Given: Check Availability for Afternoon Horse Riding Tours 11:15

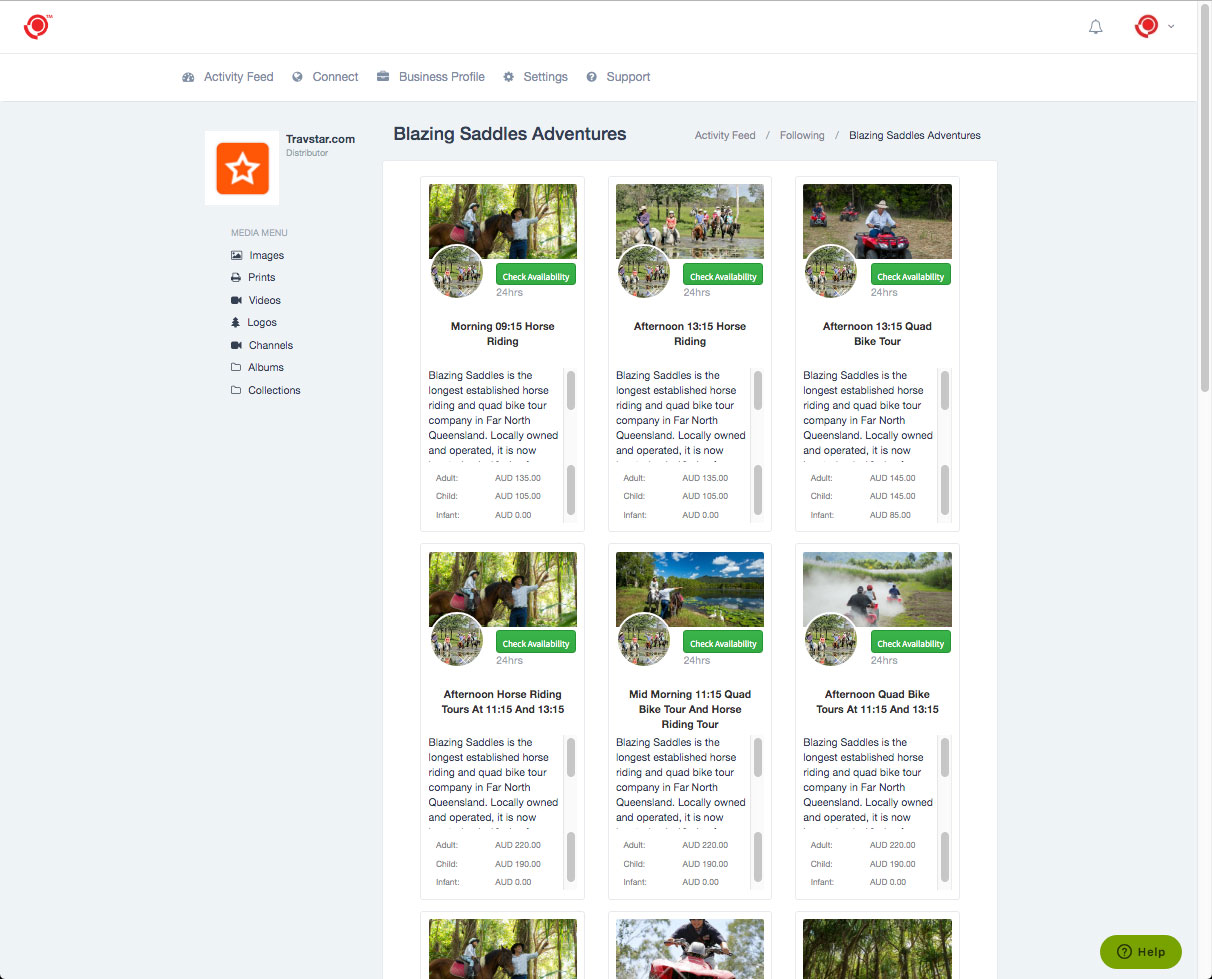Looking at the screenshot, I should [x=536, y=643].
